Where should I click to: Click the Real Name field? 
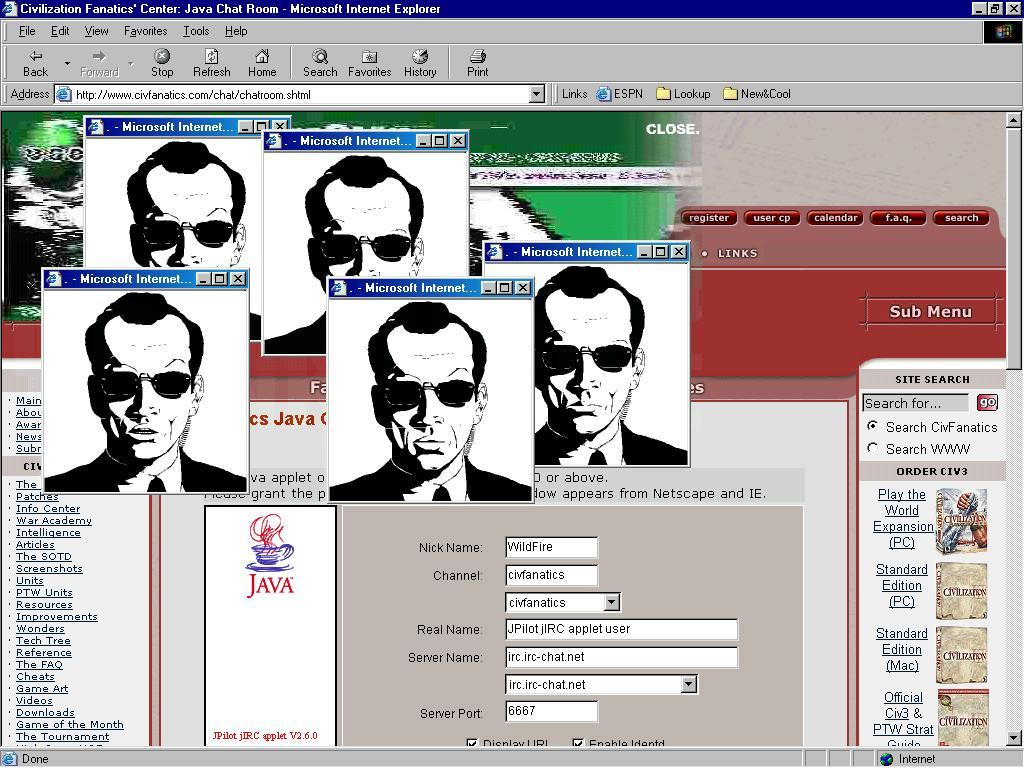click(622, 629)
